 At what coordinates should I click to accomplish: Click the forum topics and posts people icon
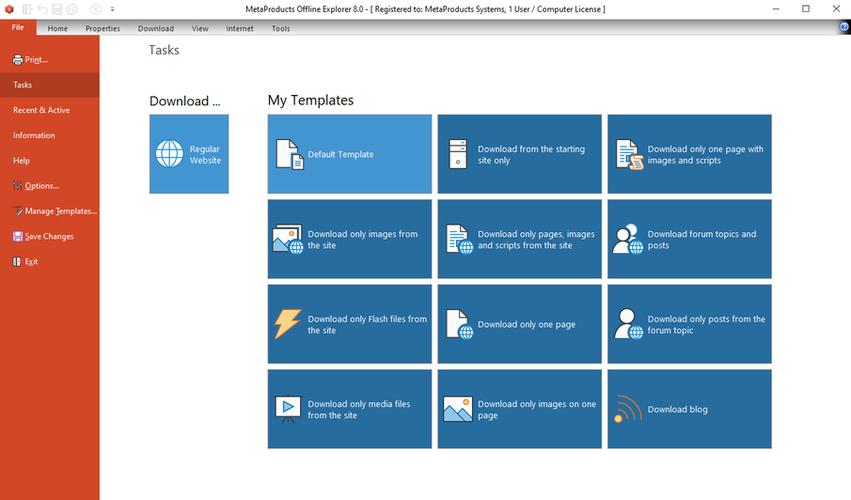(x=628, y=239)
